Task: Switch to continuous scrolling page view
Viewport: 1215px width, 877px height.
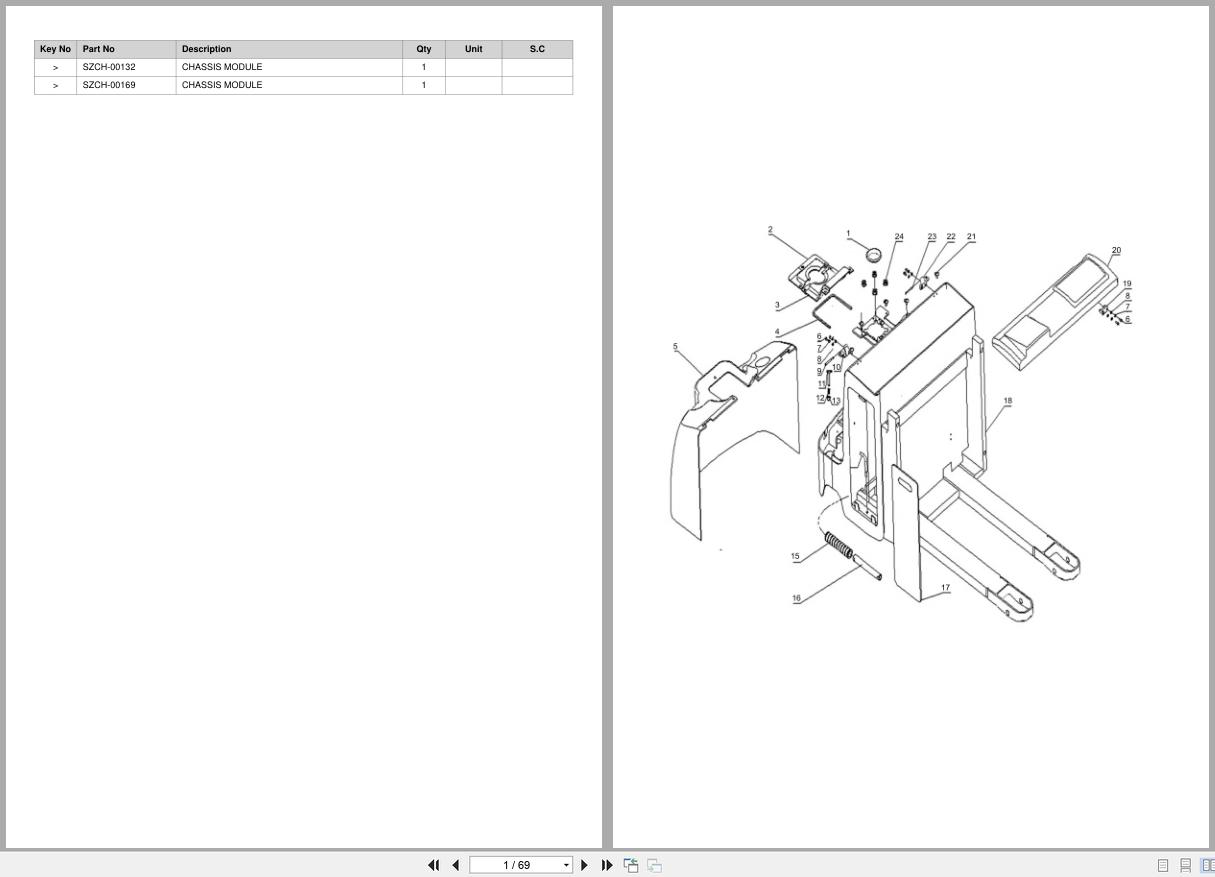Action: [1186, 865]
